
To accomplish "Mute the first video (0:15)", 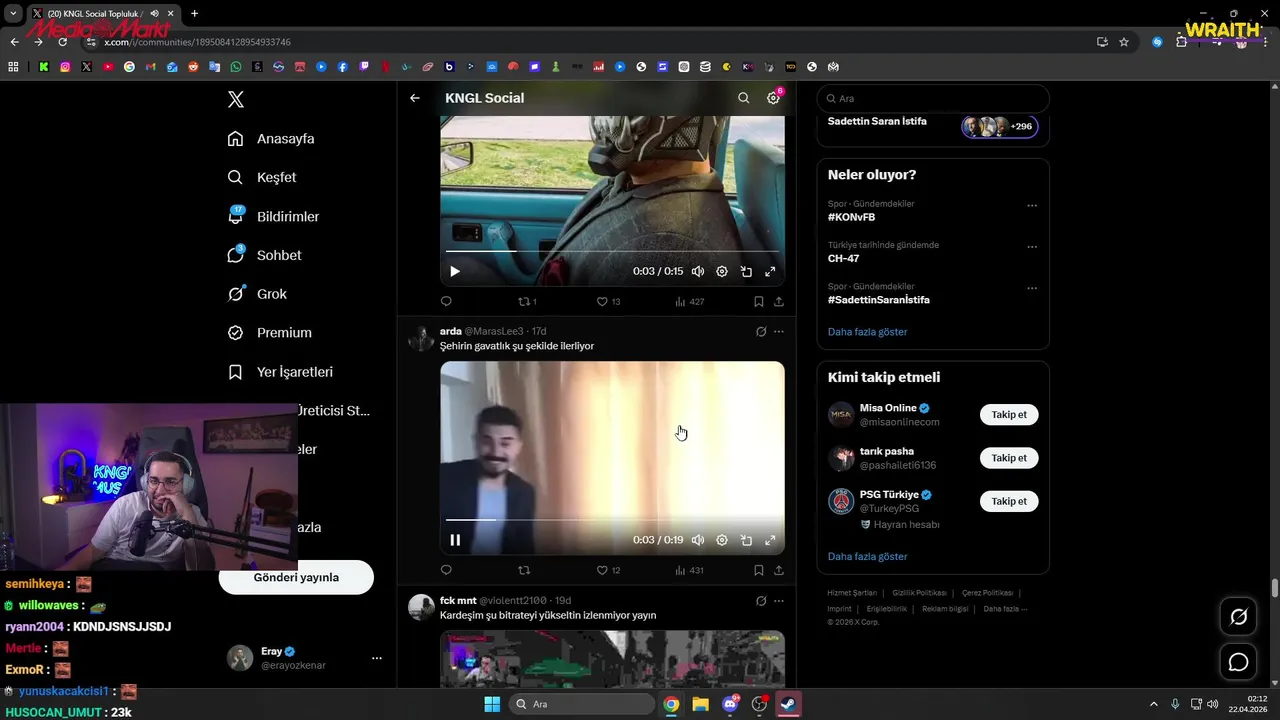I will (x=698, y=271).
